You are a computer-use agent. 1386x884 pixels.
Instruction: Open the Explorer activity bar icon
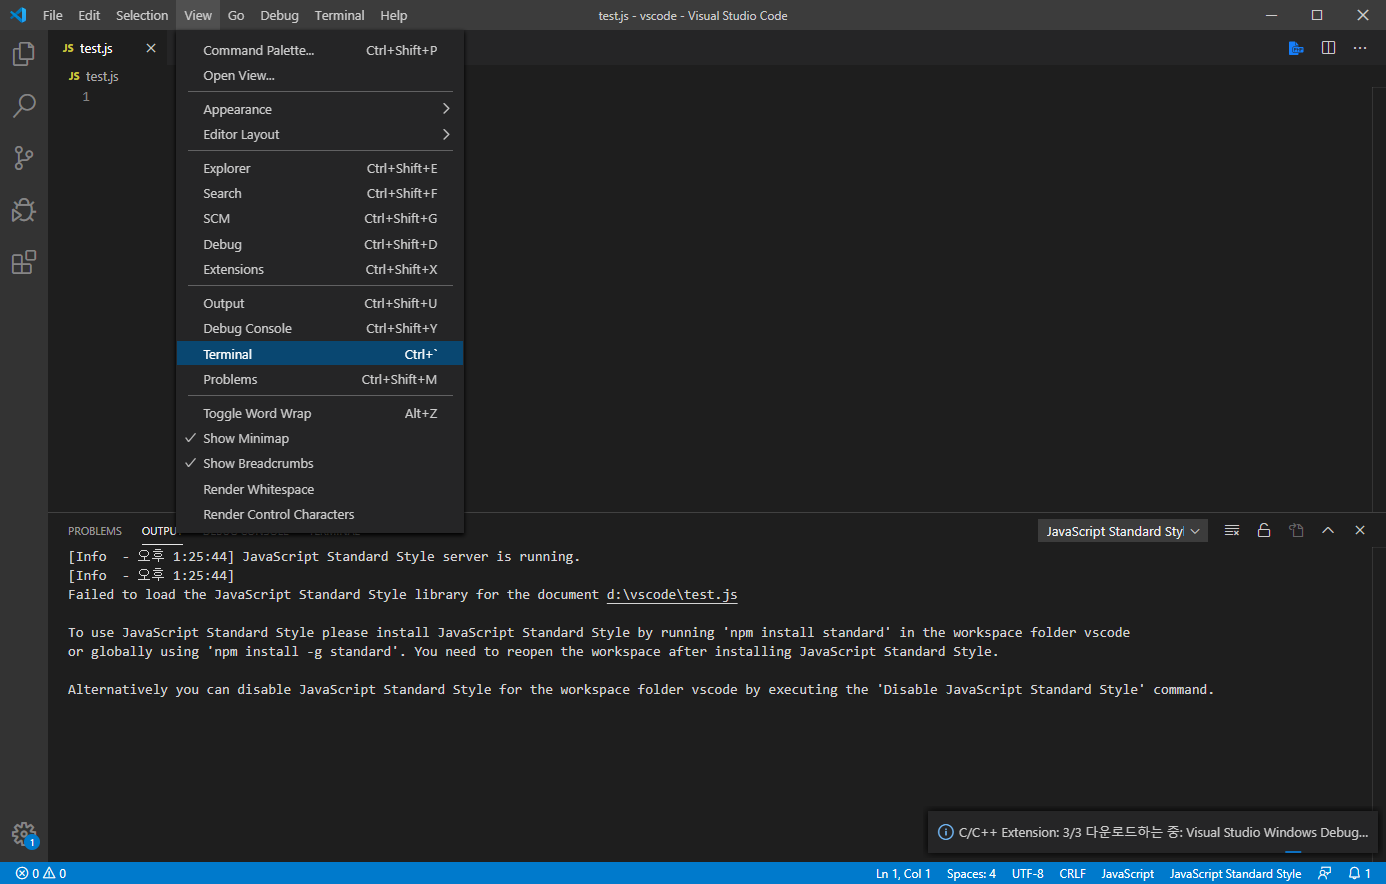[24, 54]
